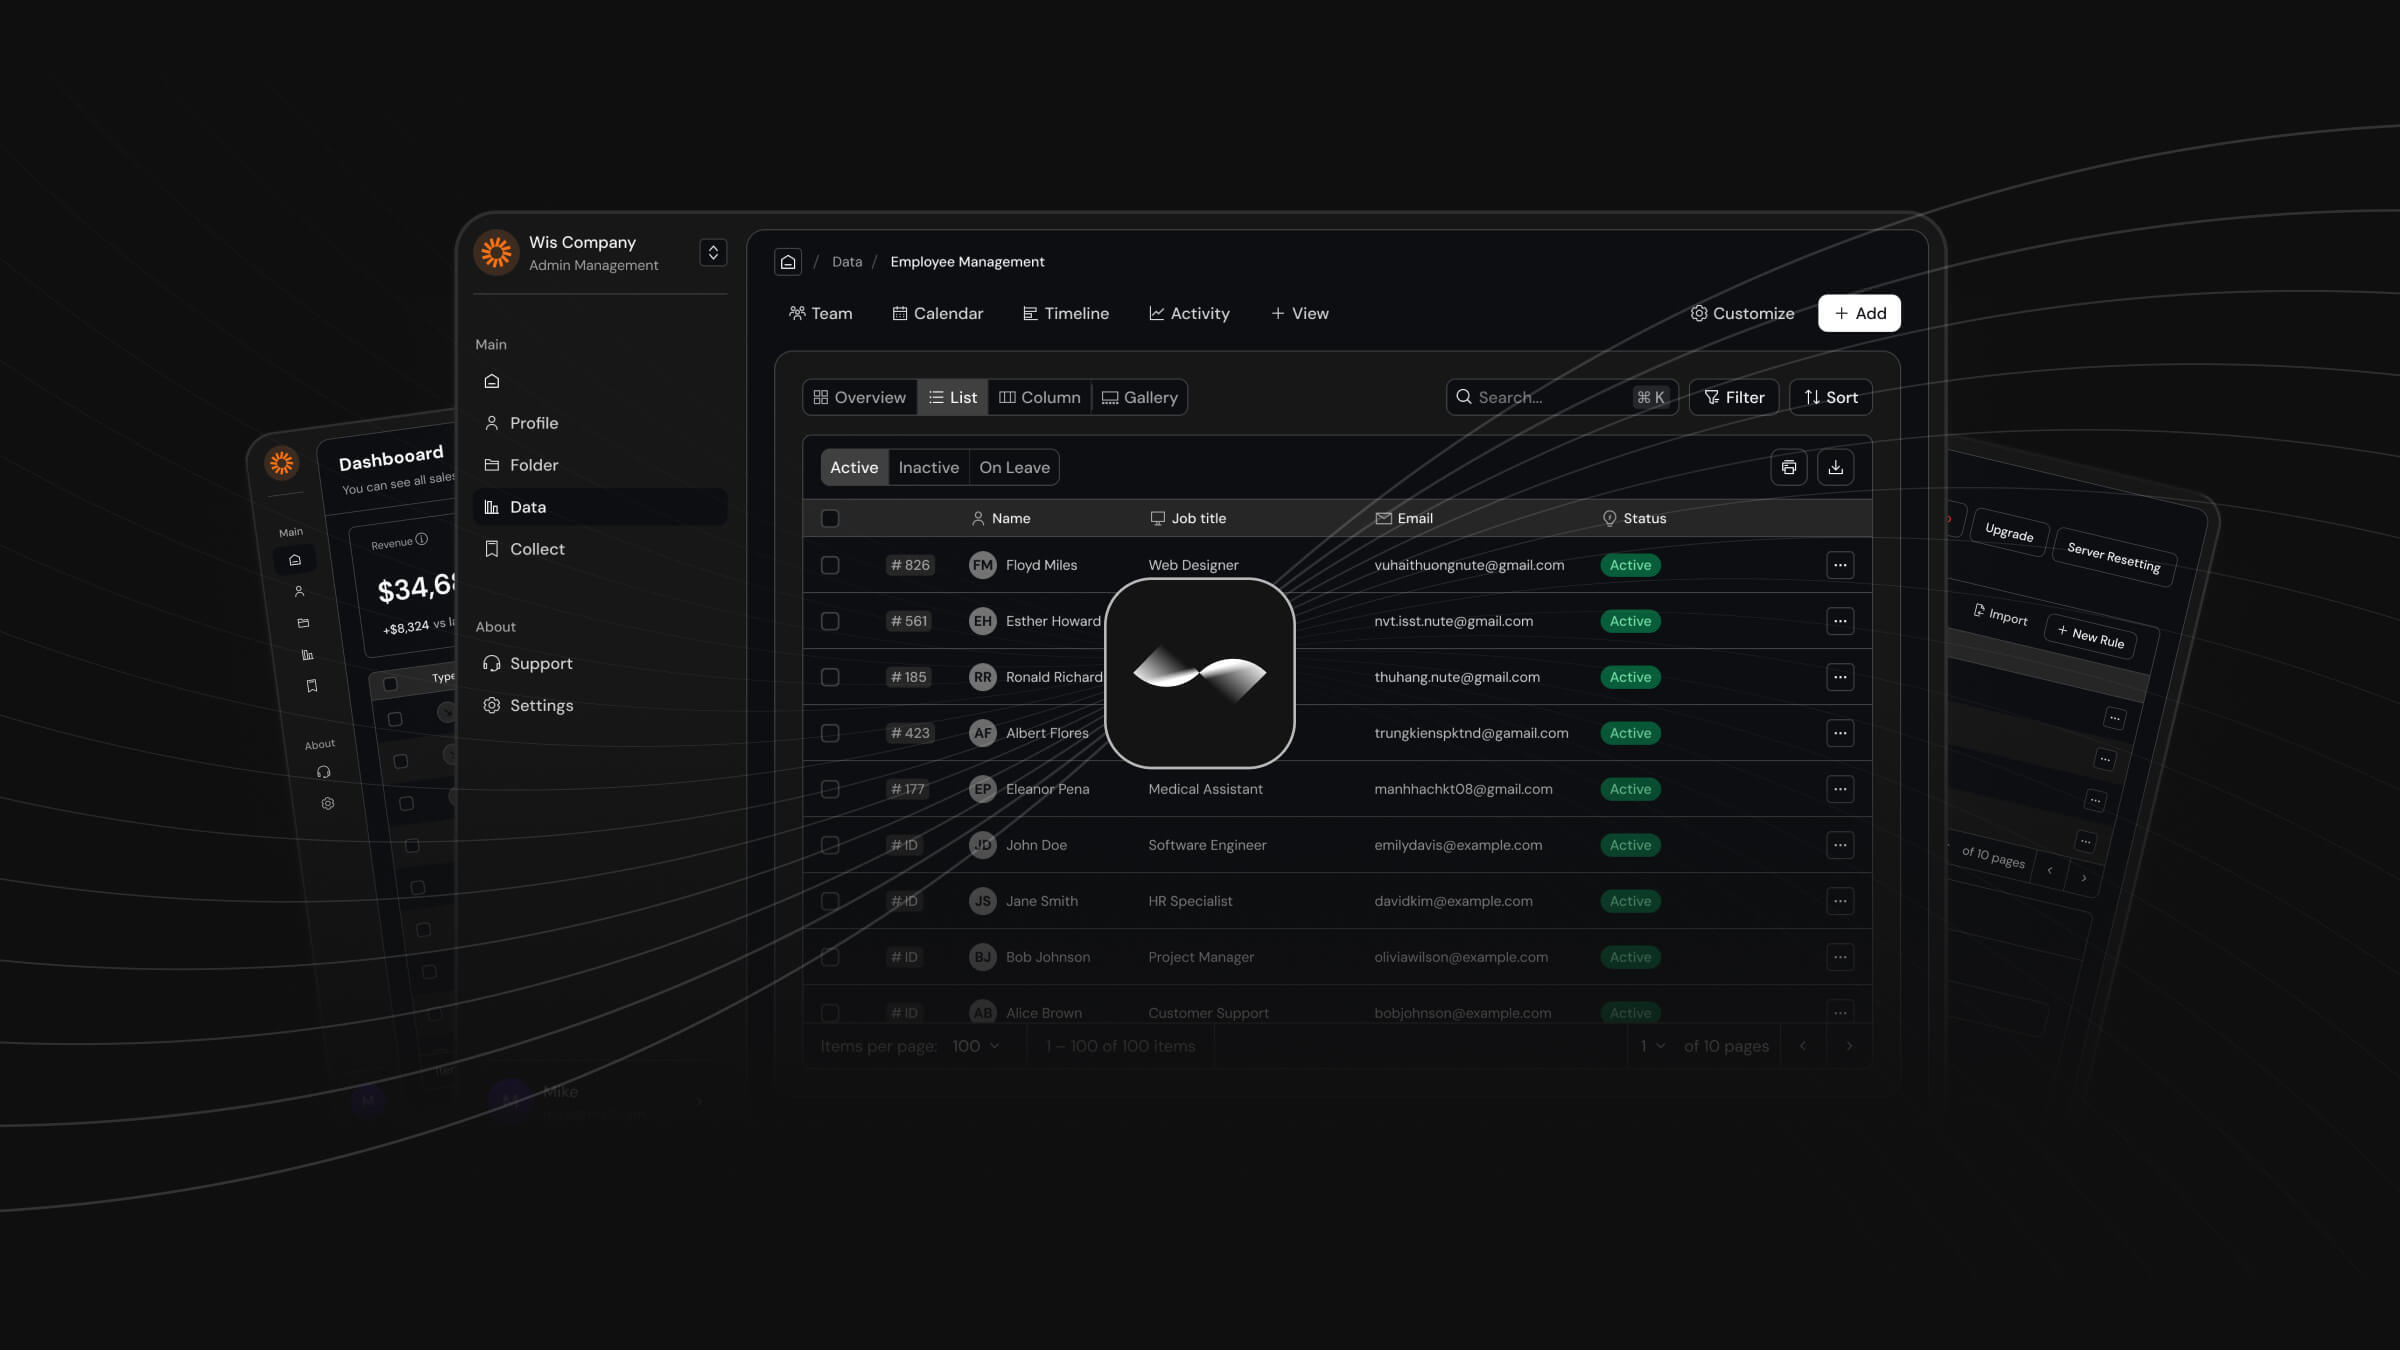Open the three-dot menu for Eleanor Pena
The width and height of the screenshot is (2400, 1350).
(x=1840, y=789)
